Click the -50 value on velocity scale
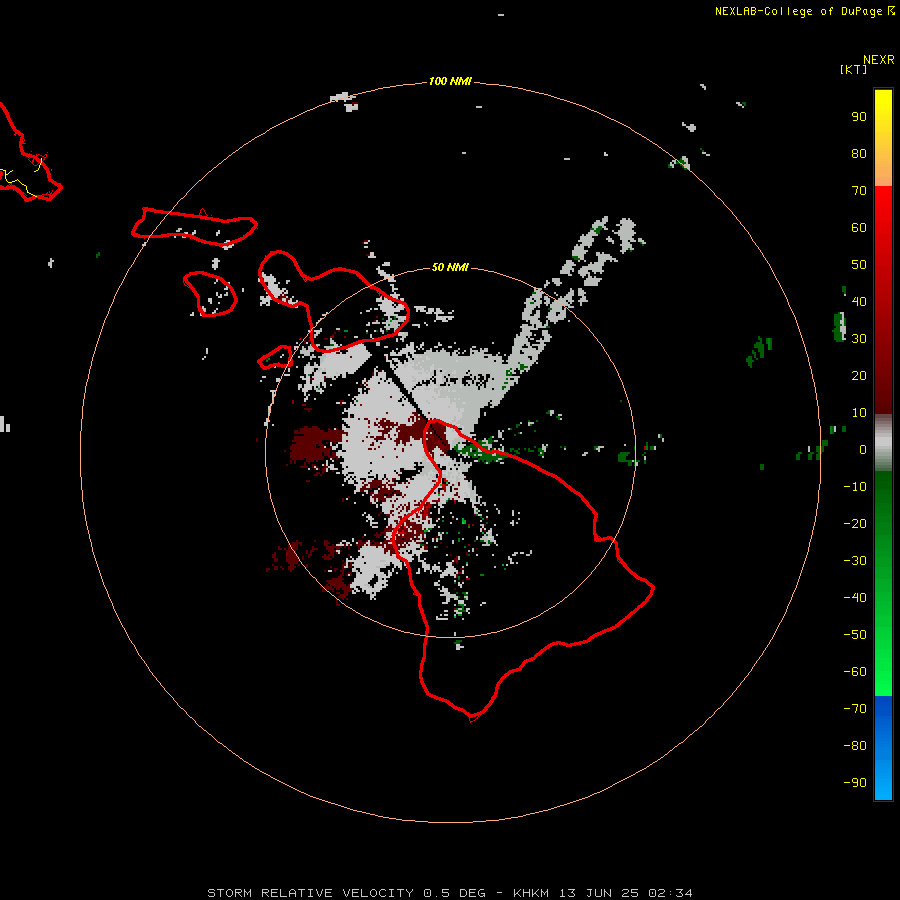 click(x=855, y=635)
